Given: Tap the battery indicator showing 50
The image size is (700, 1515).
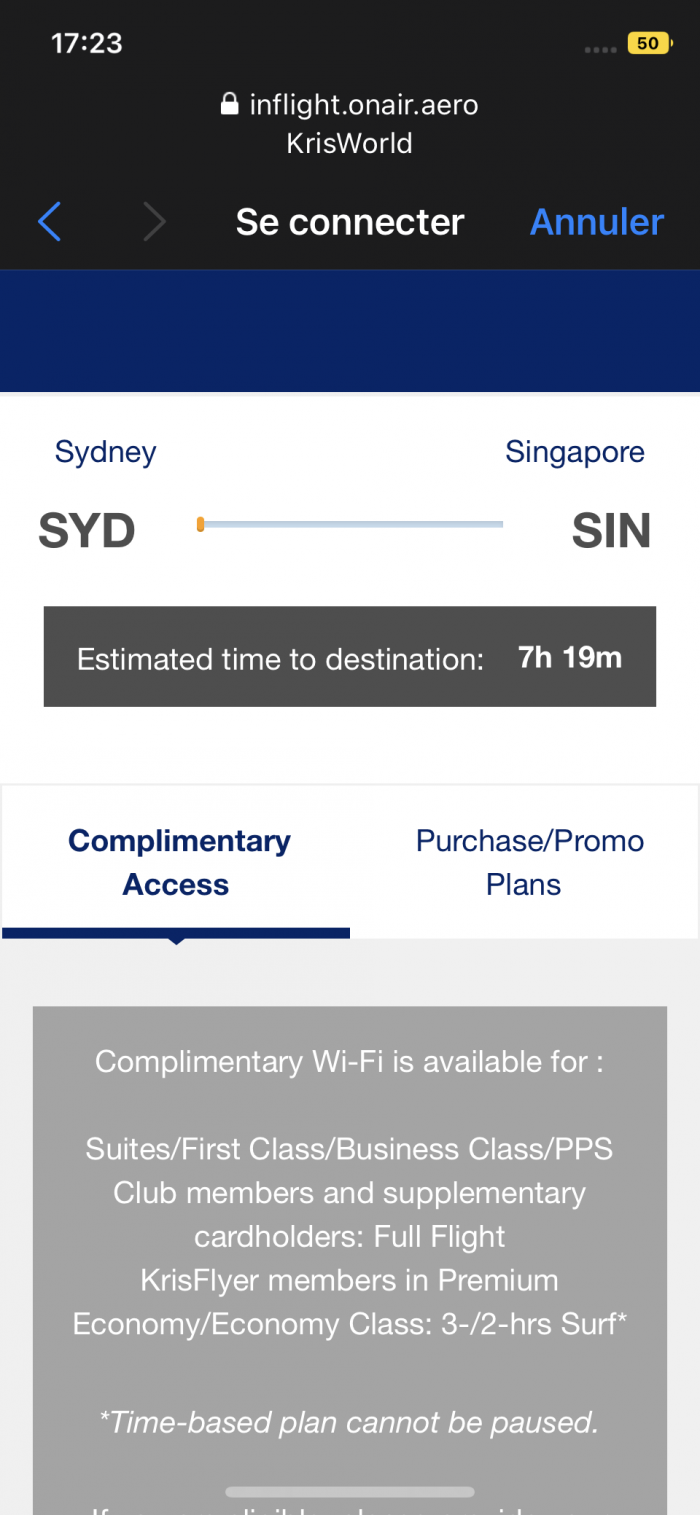Looking at the screenshot, I should (x=647, y=43).
